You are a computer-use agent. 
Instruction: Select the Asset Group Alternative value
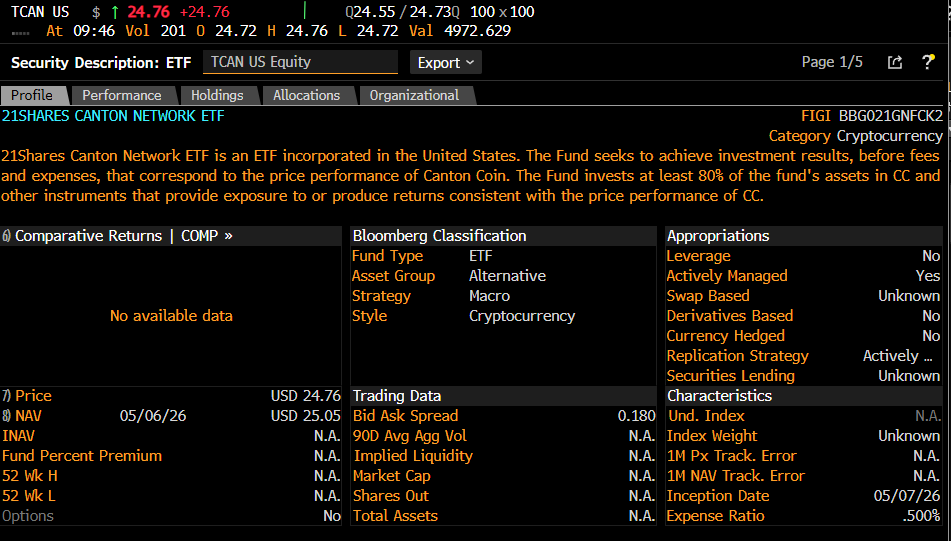coord(507,276)
